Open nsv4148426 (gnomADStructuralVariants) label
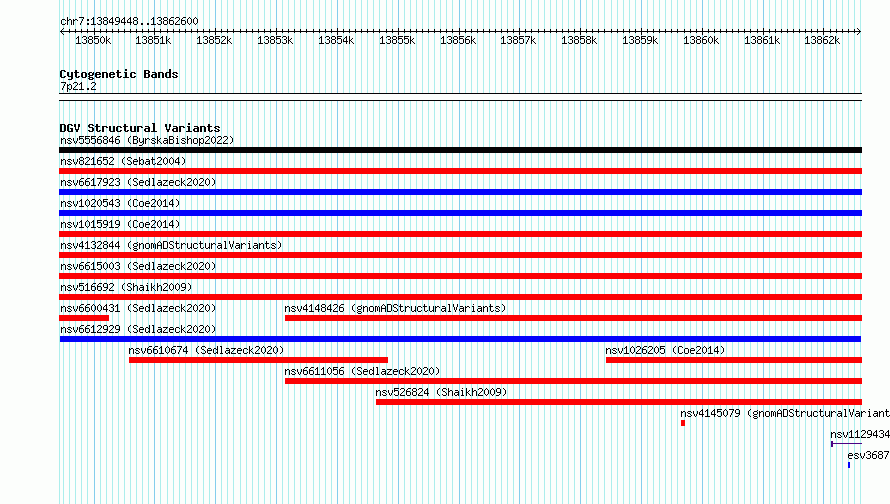 [x=395, y=308]
